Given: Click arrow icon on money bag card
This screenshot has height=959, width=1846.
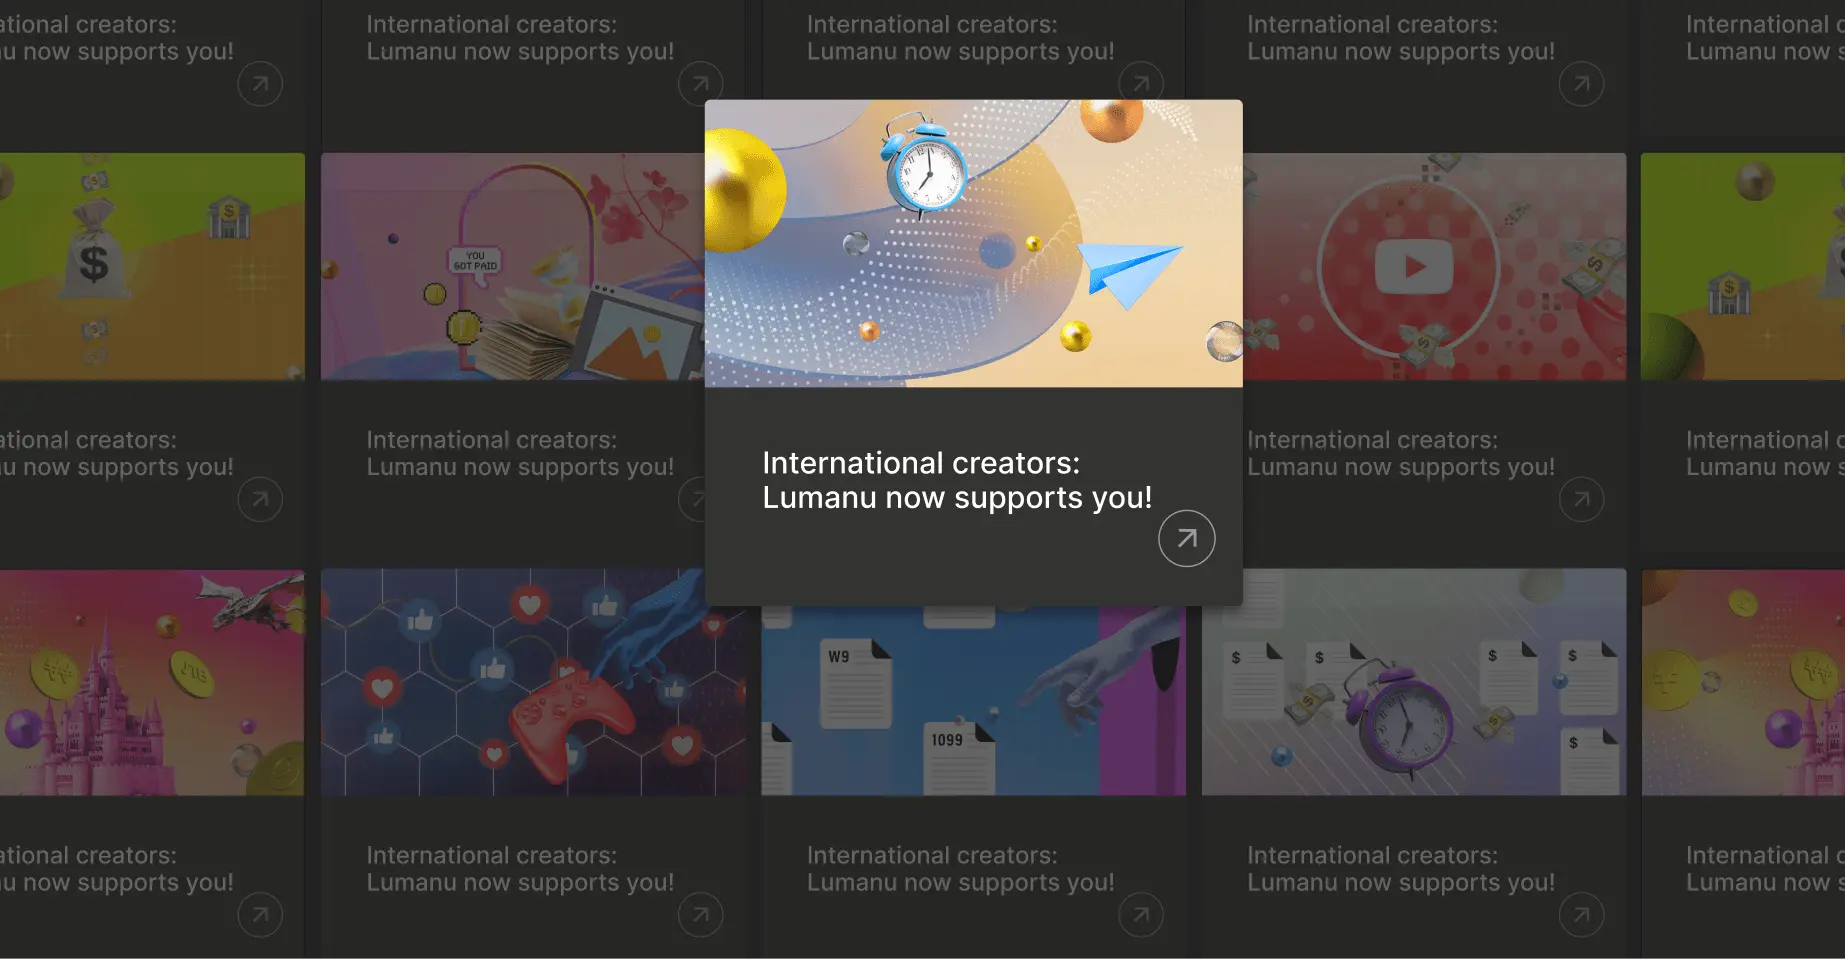Looking at the screenshot, I should point(260,499).
